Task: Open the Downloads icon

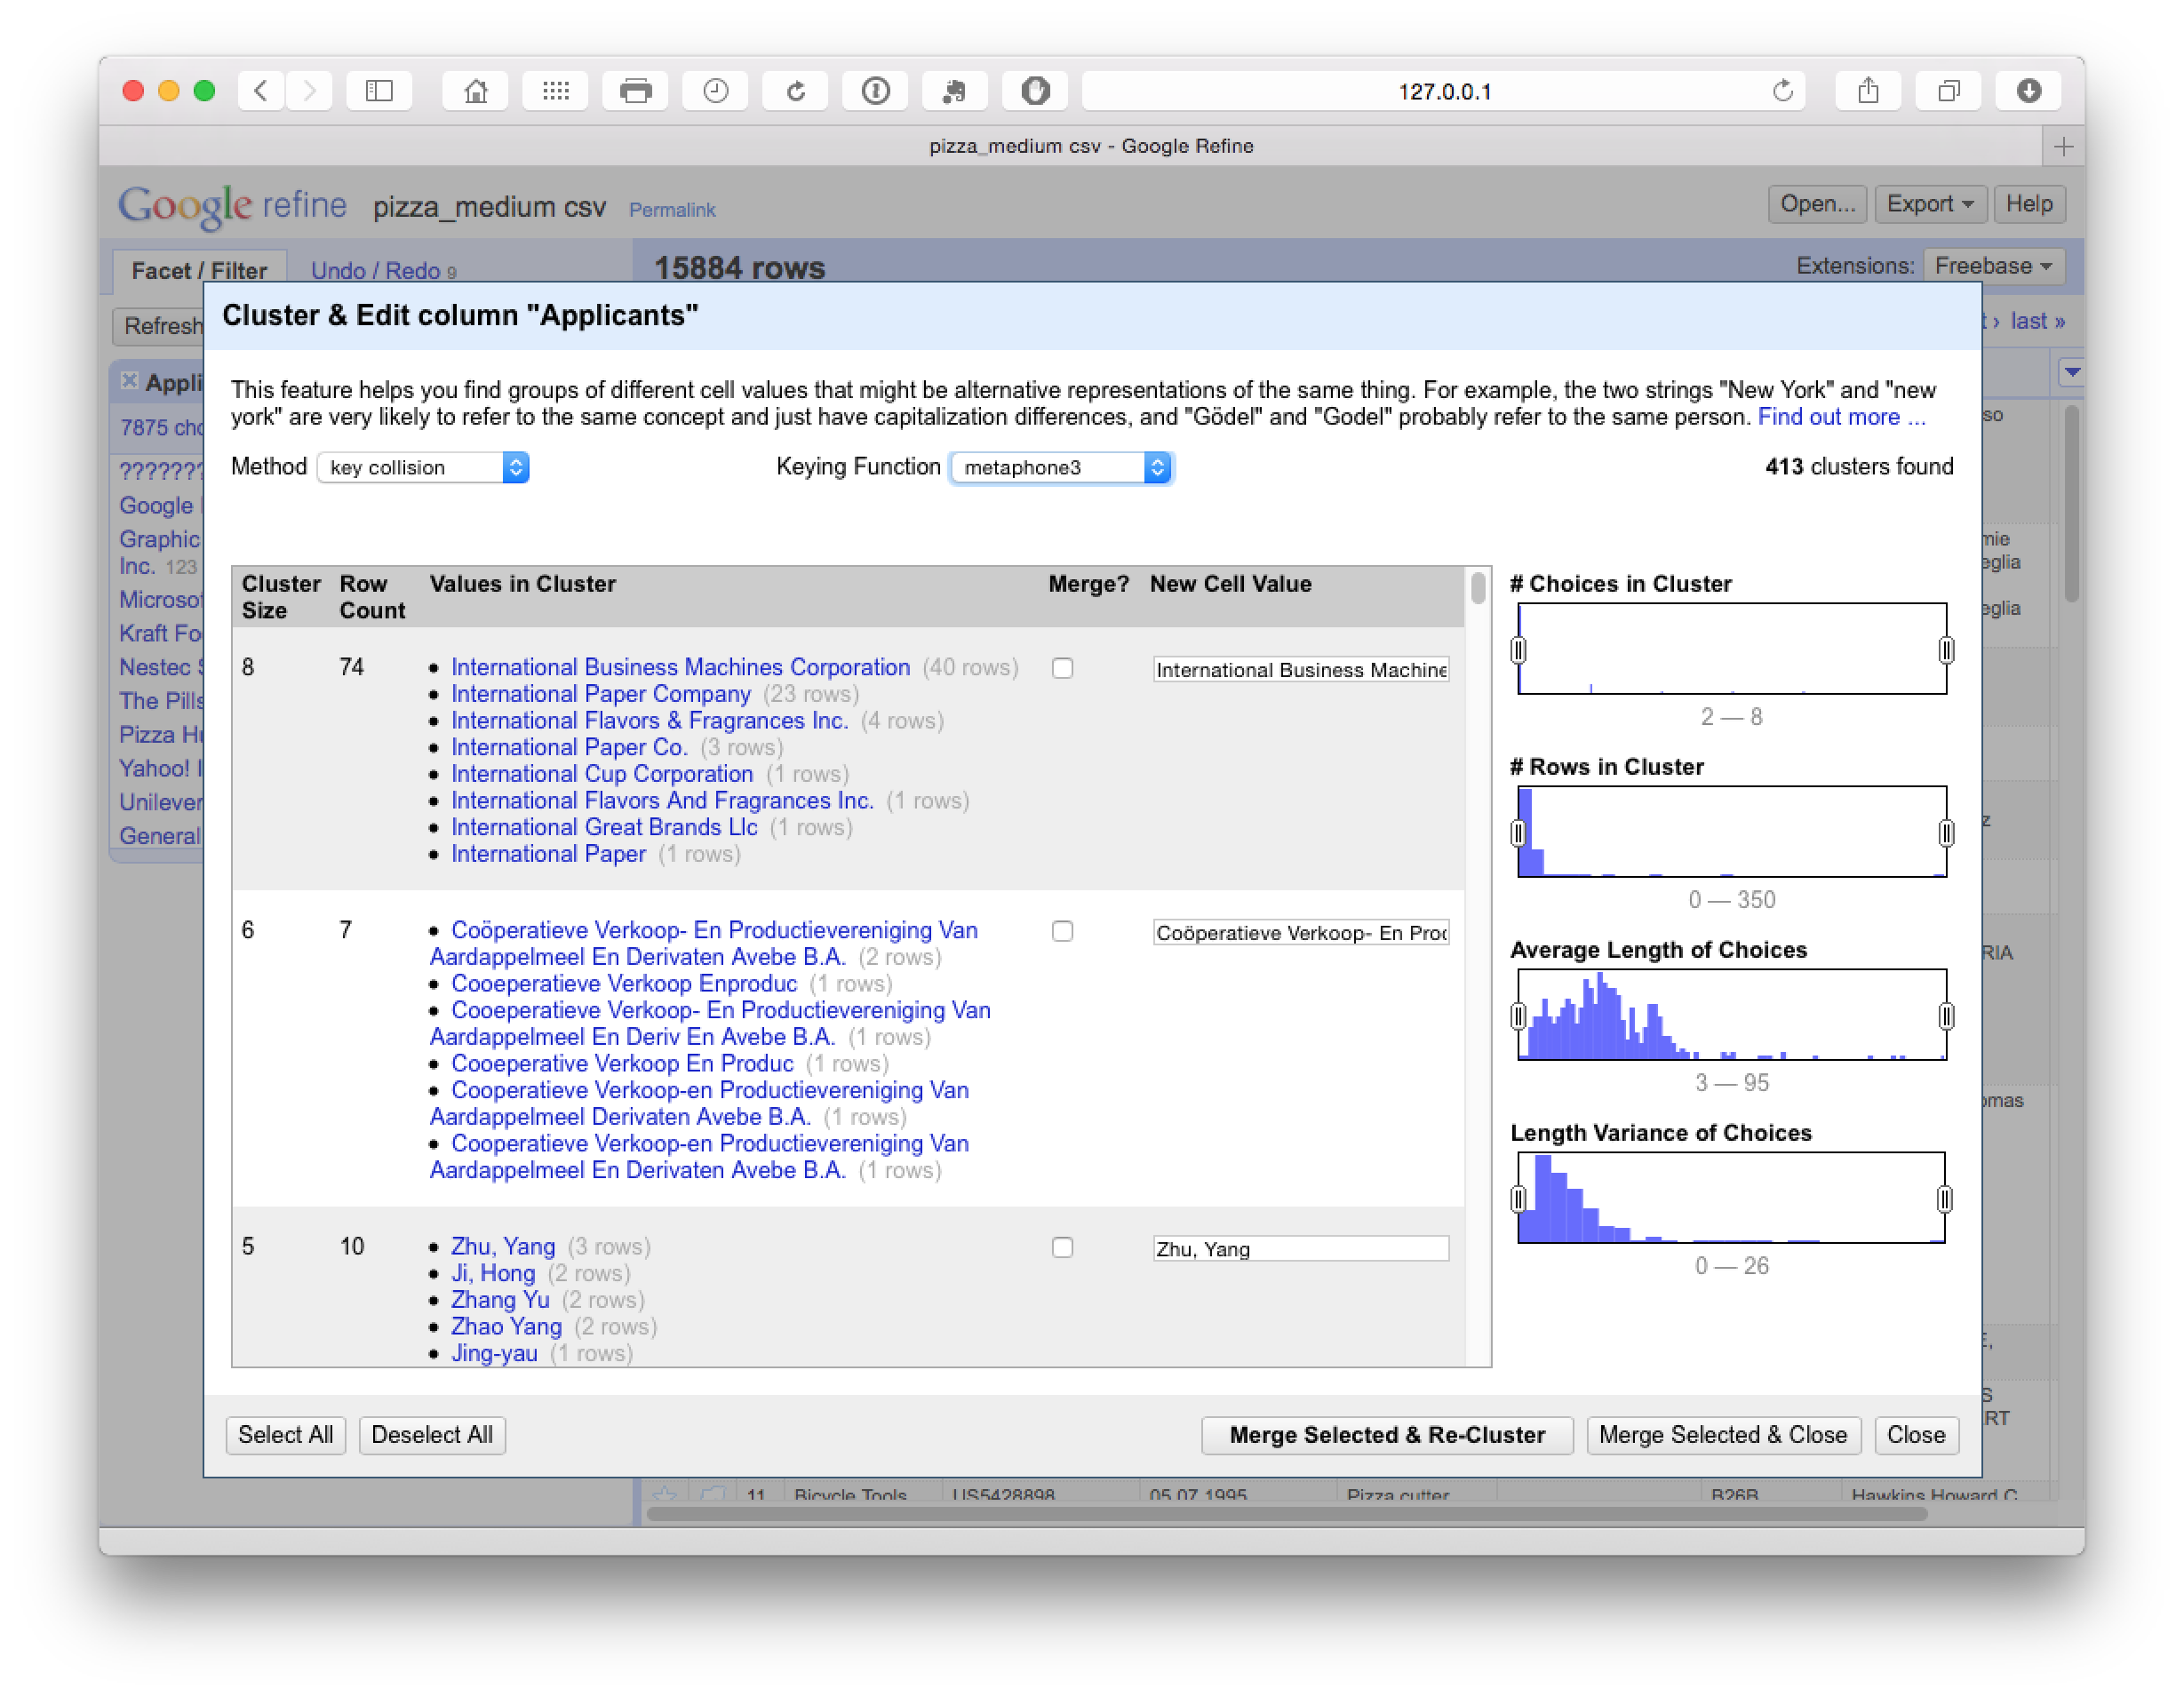Action: (2028, 91)
